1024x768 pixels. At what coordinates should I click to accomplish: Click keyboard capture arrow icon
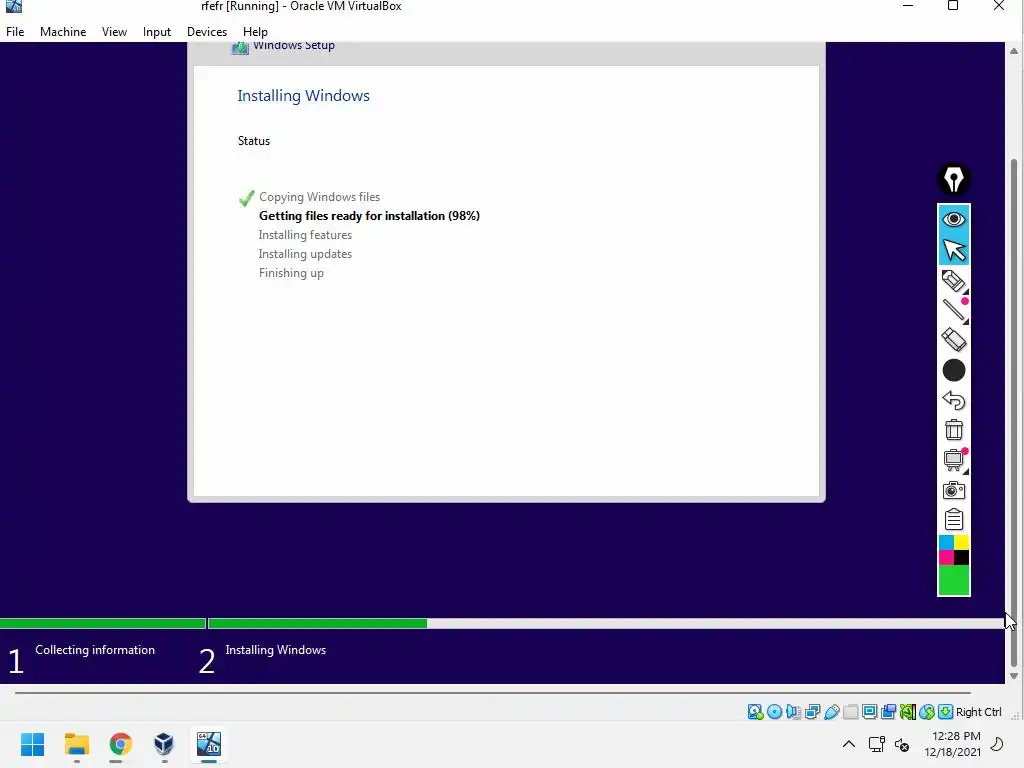[945, 712]
